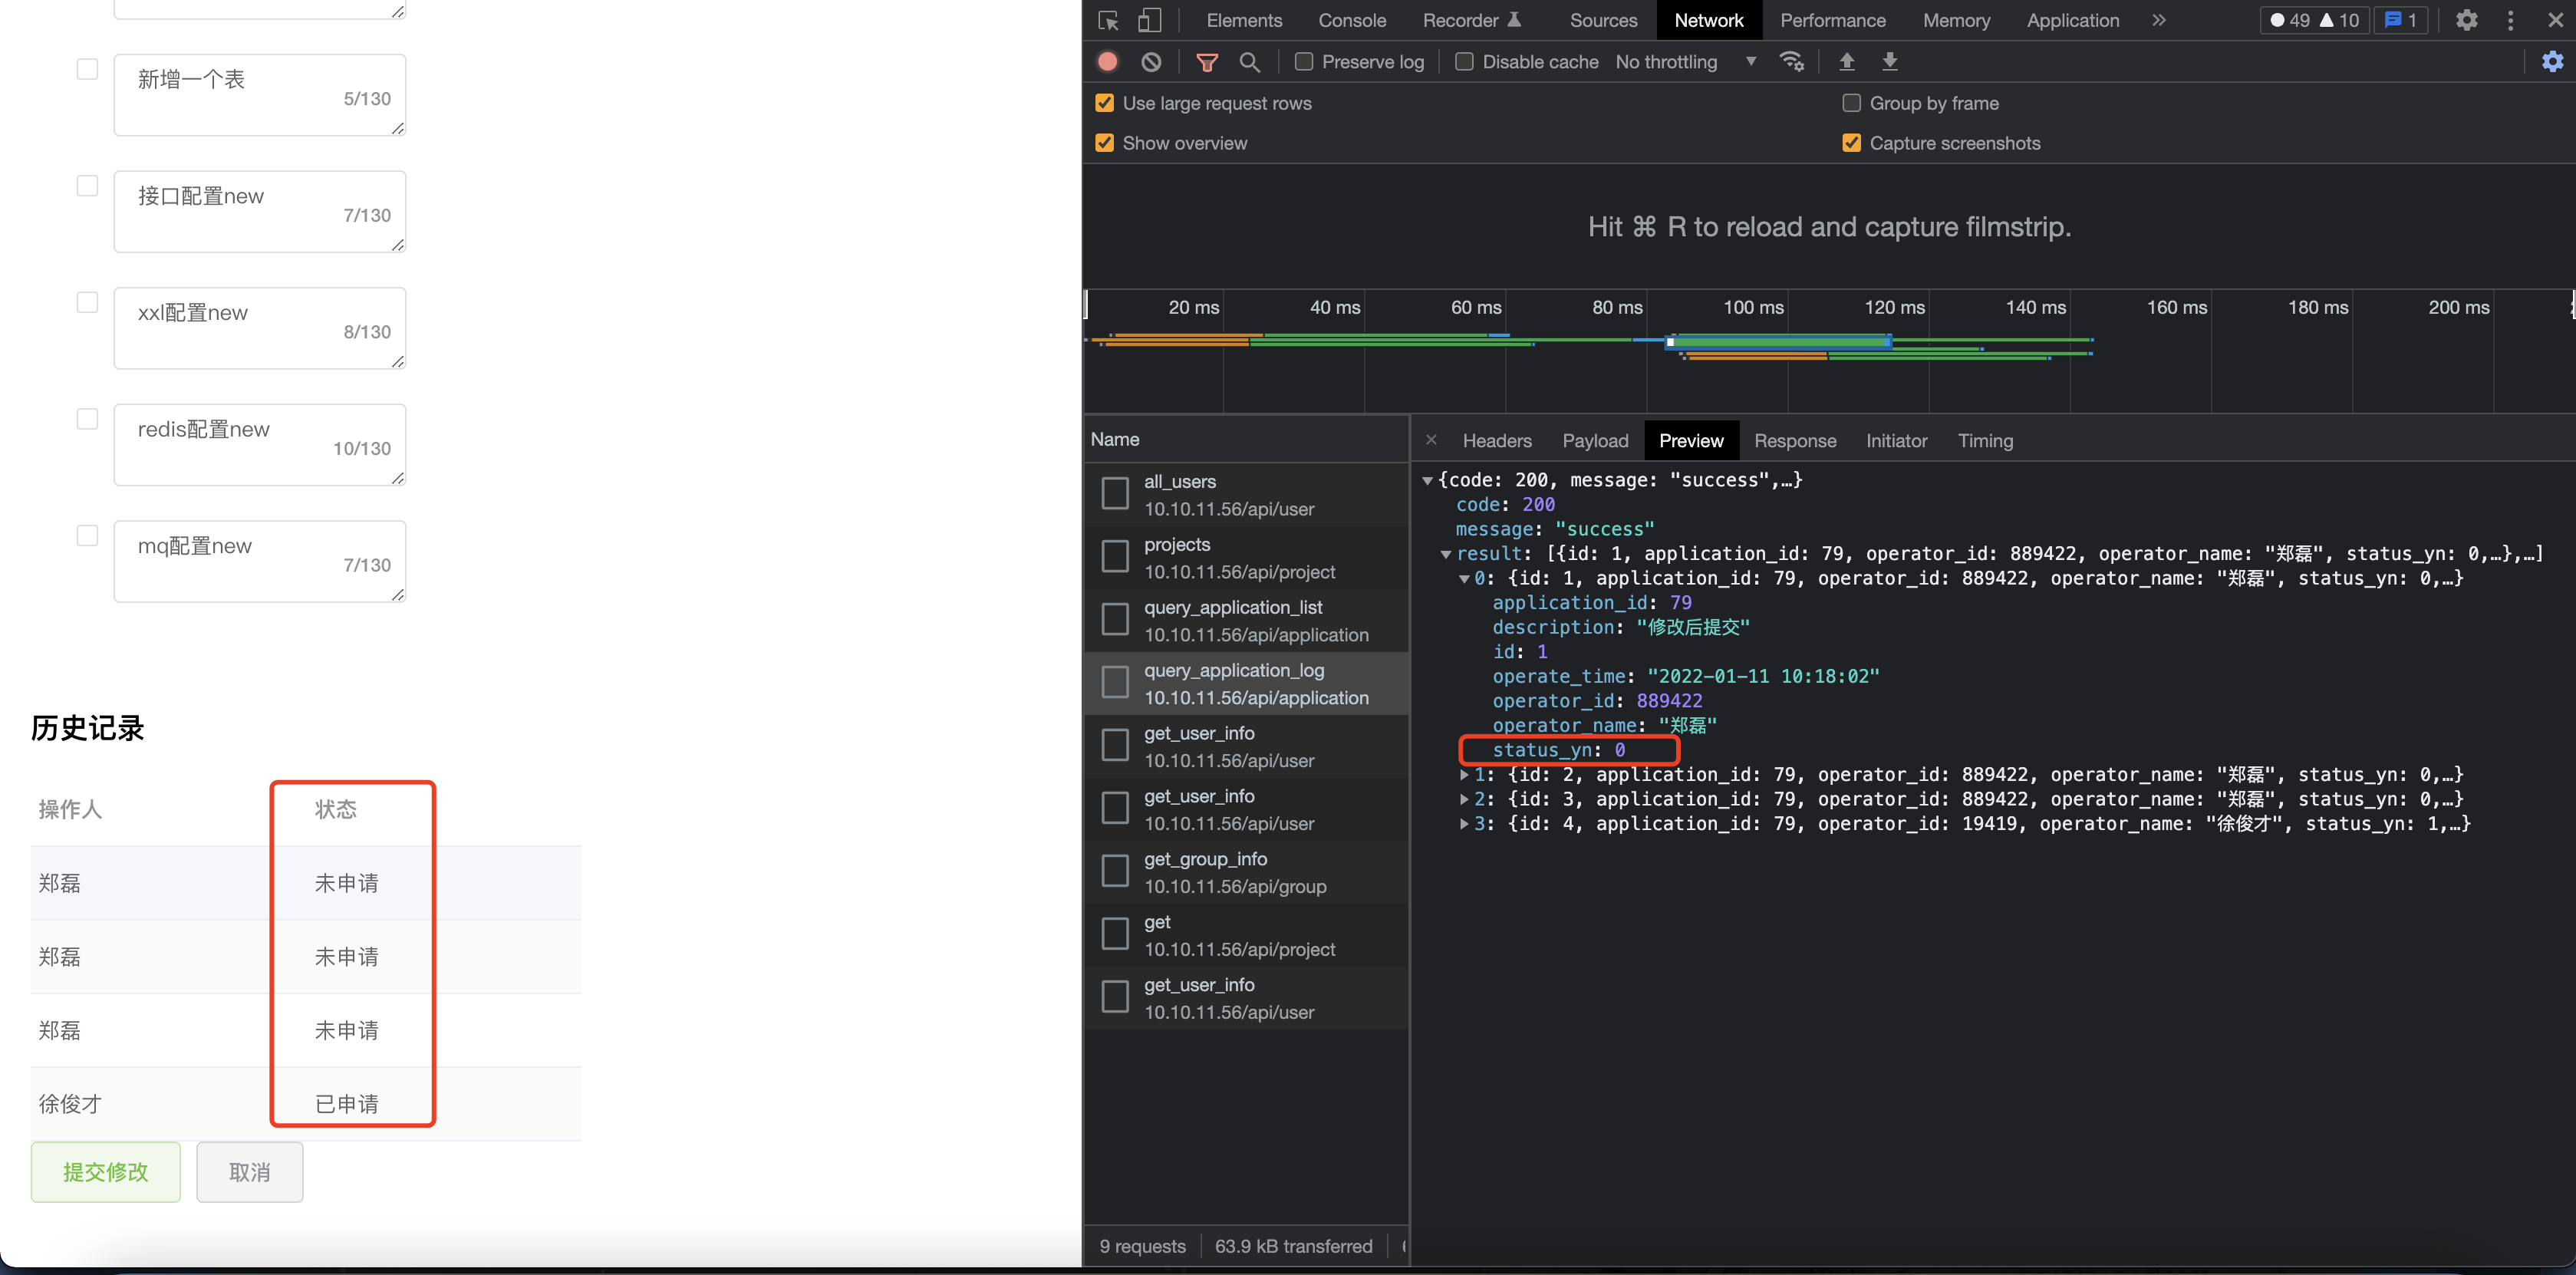Expand result item 1
Image resolution: width=2576 pixels, height=1275 pixels.
point(1464,775)
